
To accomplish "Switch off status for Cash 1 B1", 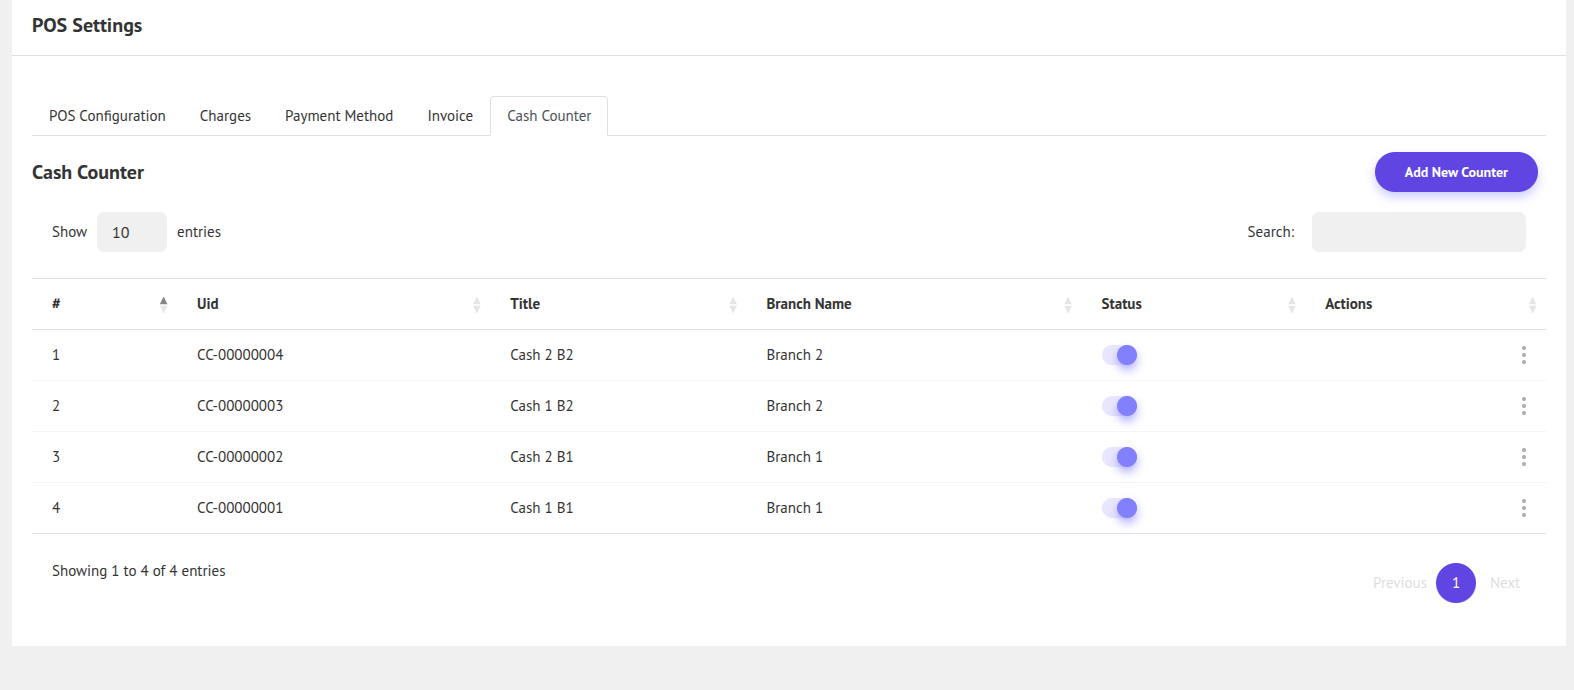I will point(1120,508).
